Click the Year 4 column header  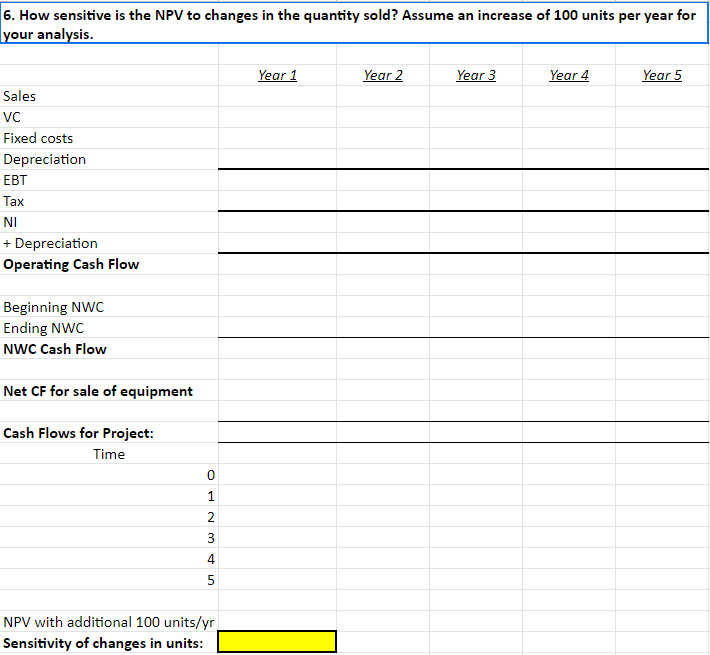pyautogui.click(x=569, y=75)
